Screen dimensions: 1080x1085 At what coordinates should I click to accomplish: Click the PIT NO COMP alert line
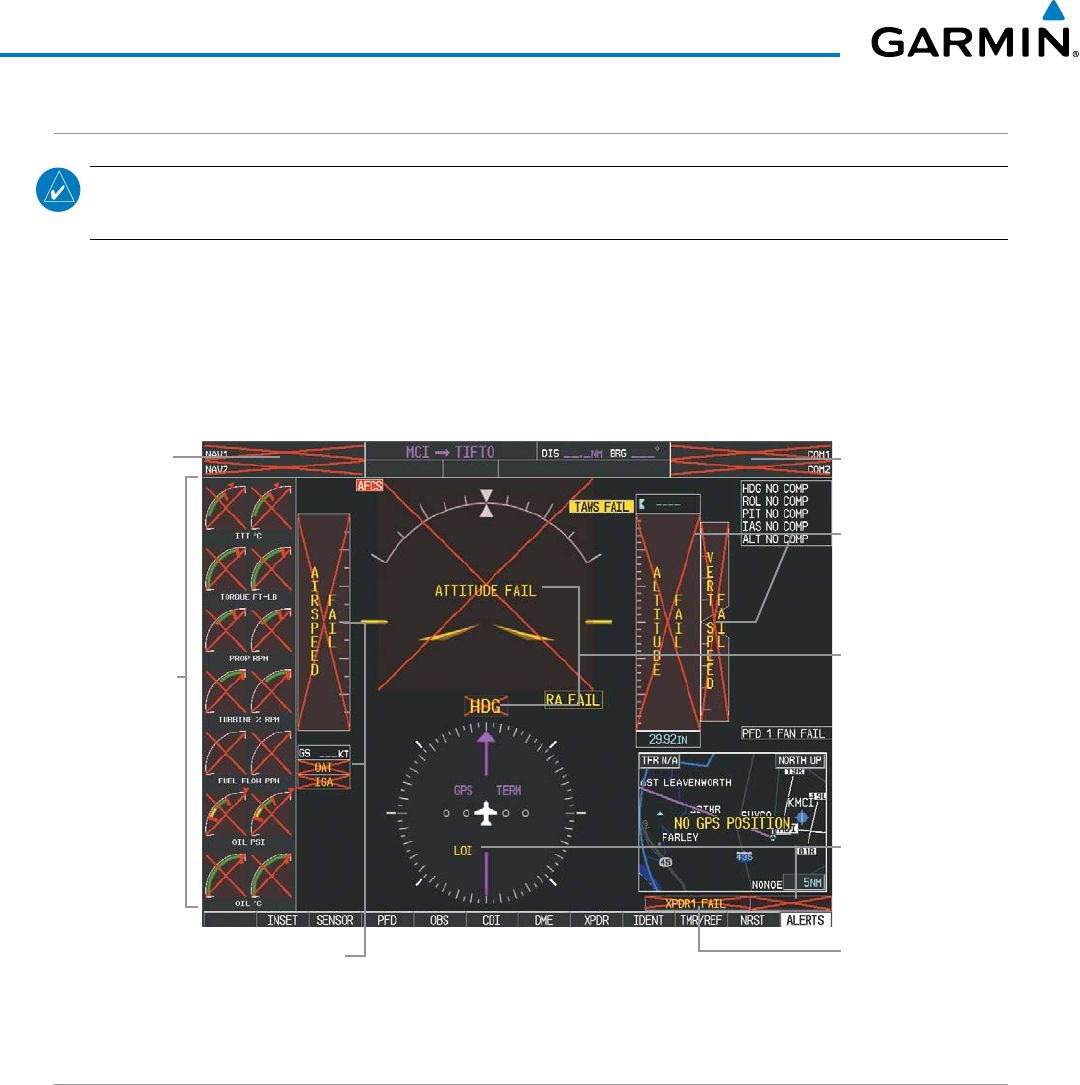[x=775, y=513]
